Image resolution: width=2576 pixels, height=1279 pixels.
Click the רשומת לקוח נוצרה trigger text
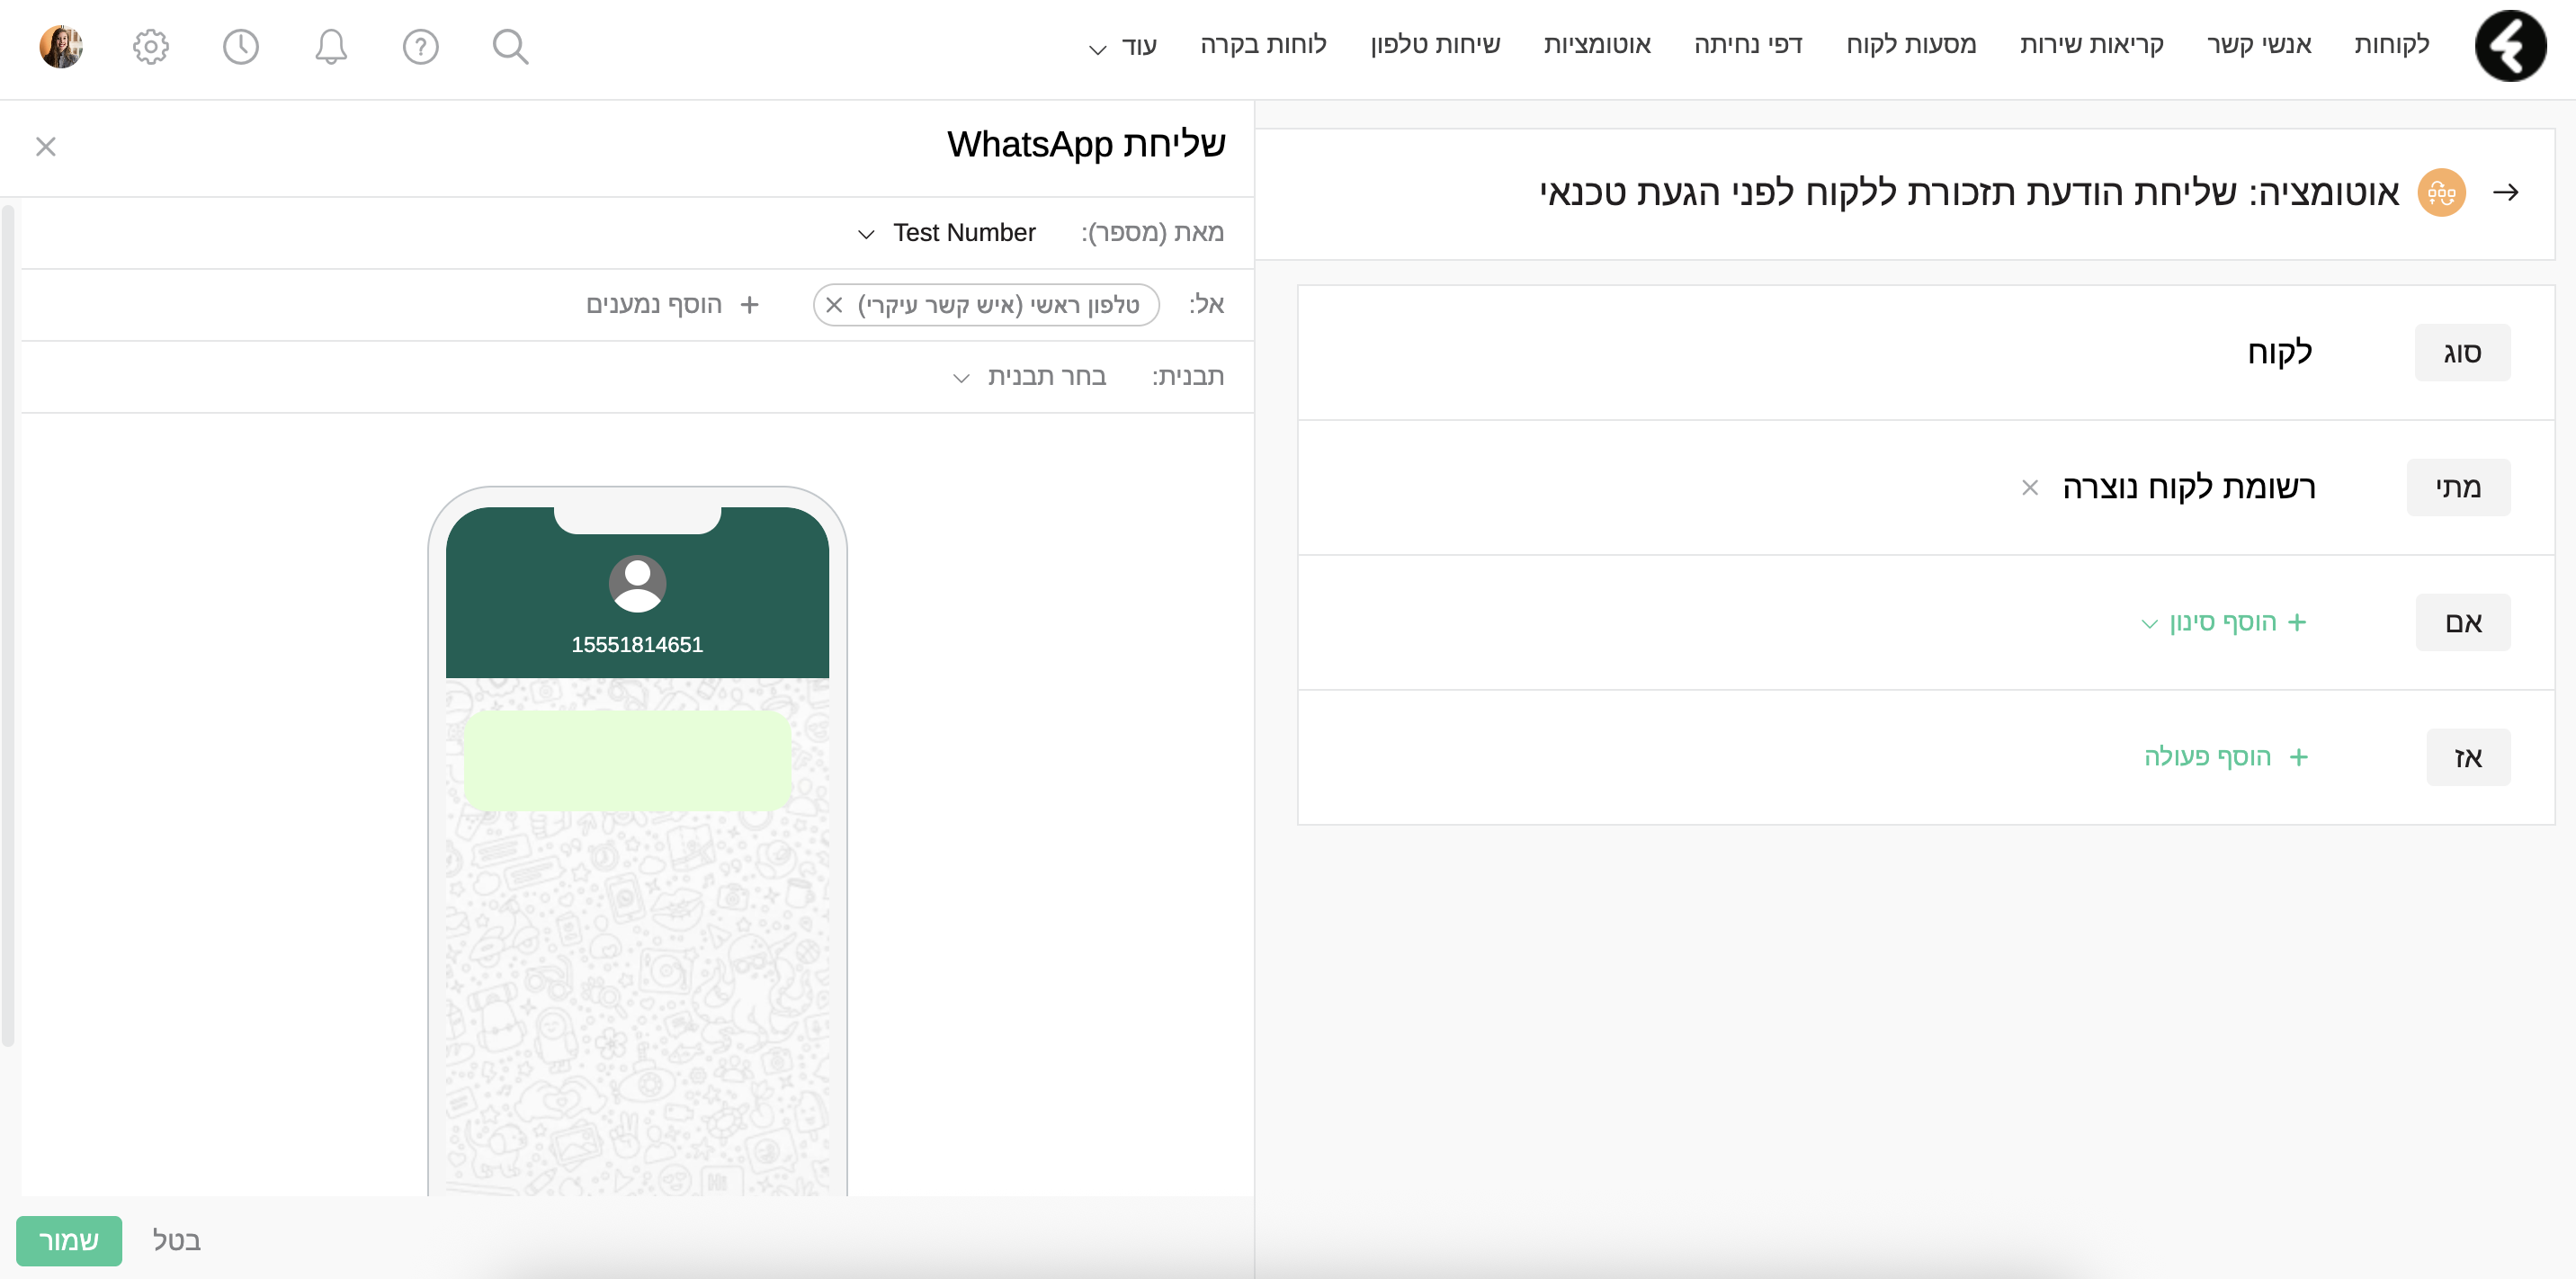tap(2189, 488)
